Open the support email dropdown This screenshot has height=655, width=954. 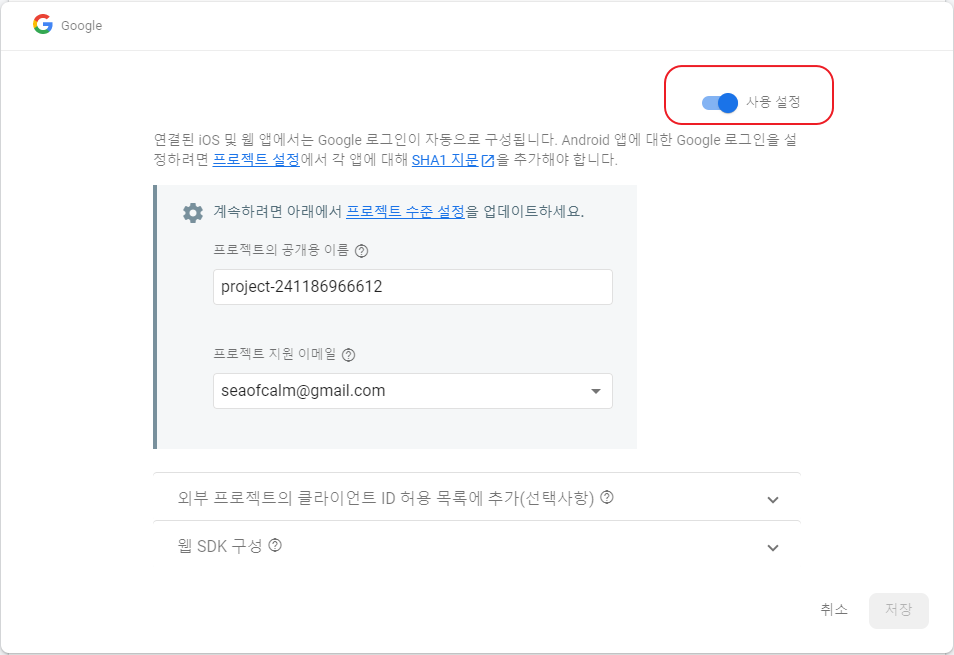pyautogui.click(x=413, y=390)
